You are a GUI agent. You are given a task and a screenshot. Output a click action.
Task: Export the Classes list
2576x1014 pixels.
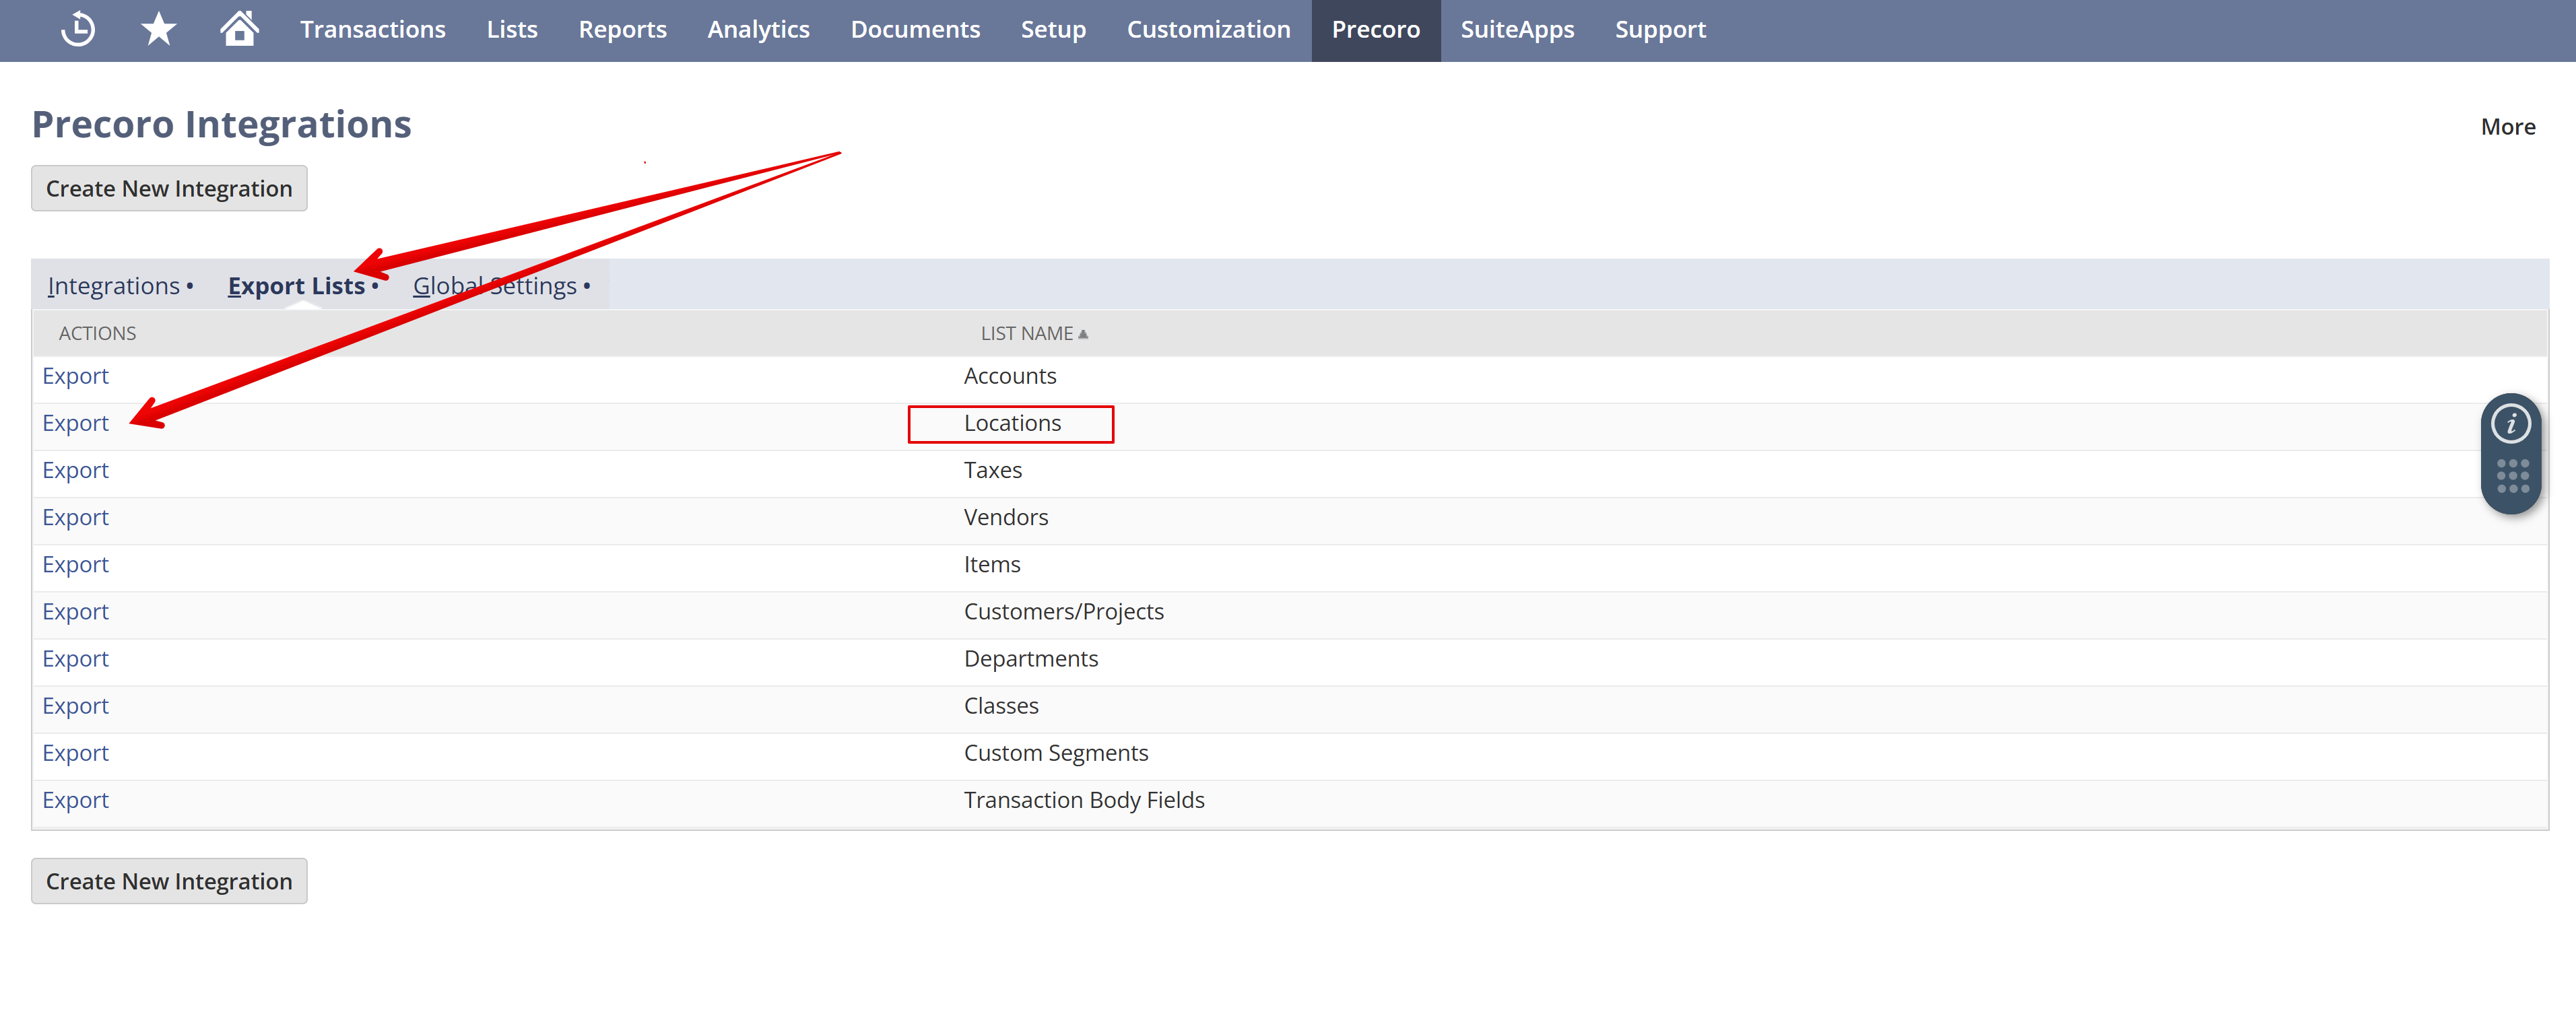[x=75, y=705]
